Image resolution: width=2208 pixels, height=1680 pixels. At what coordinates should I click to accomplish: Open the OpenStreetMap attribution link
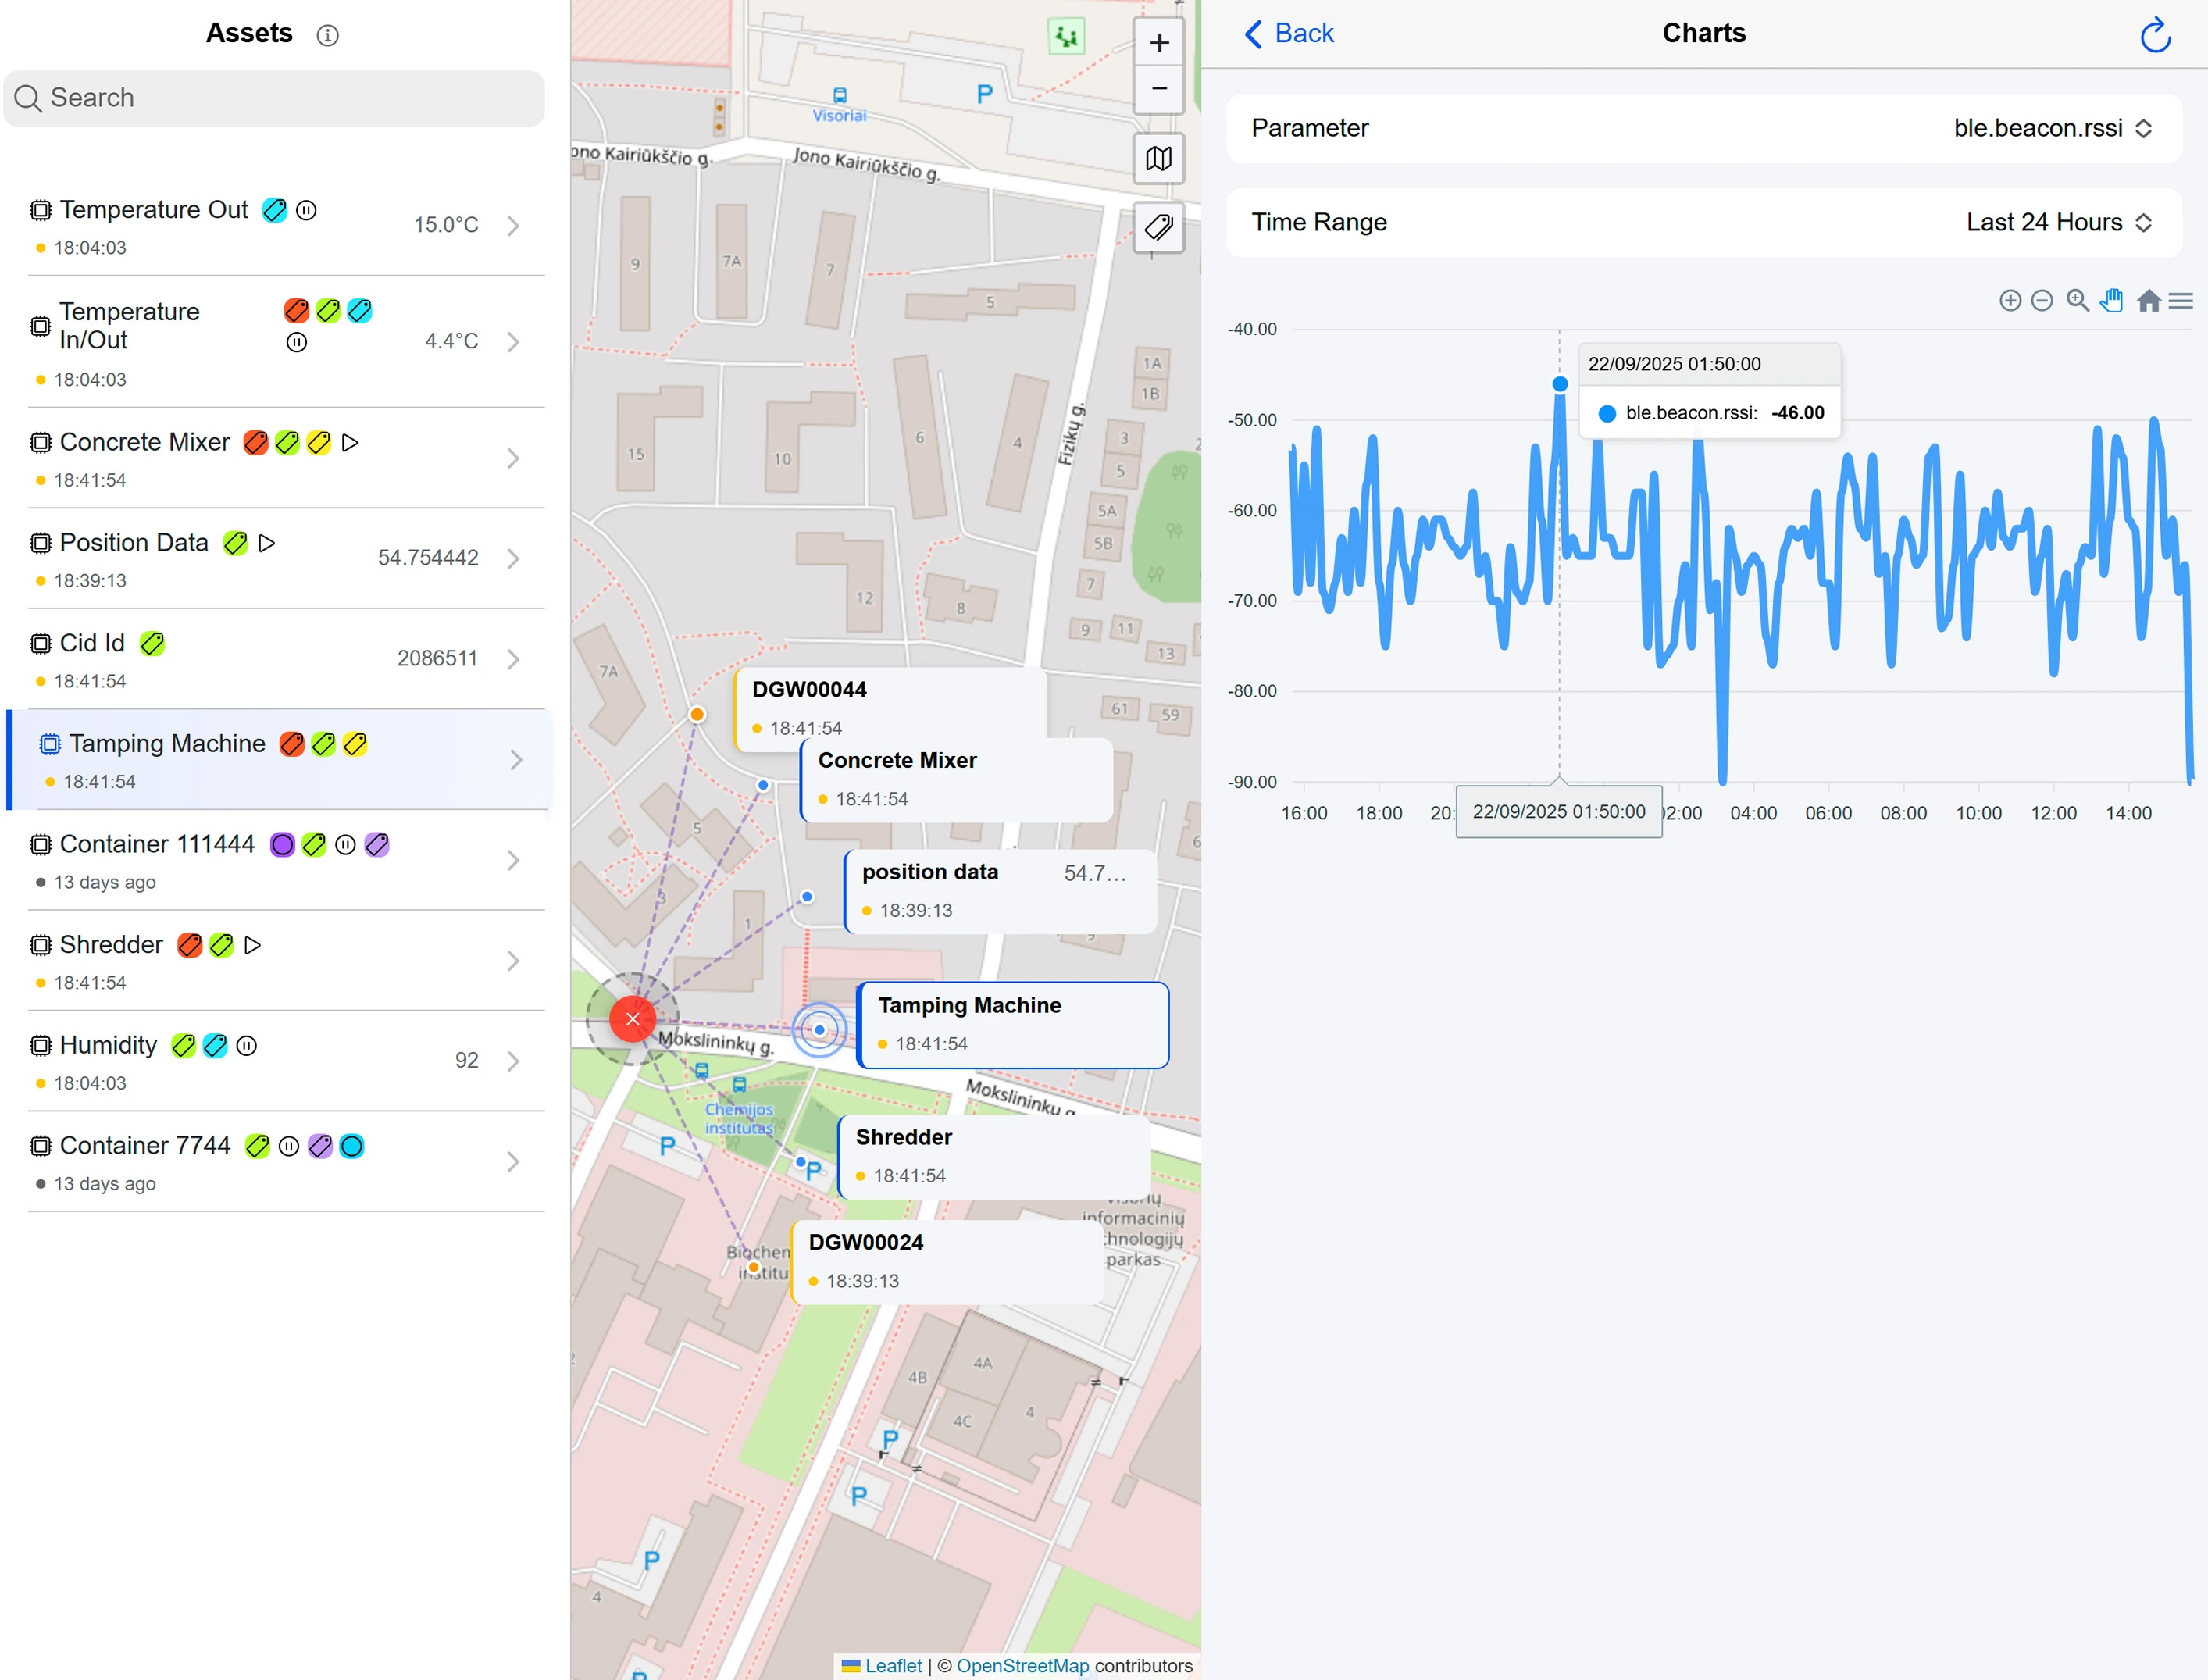1022,1665
